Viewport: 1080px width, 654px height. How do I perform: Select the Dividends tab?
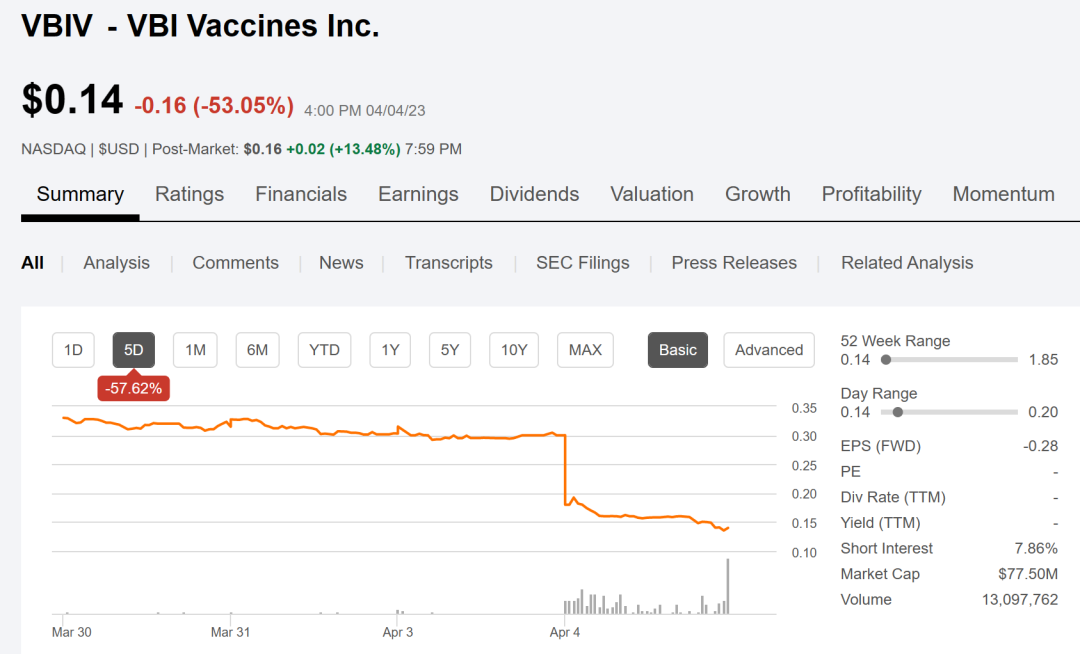tap(534, 194)
